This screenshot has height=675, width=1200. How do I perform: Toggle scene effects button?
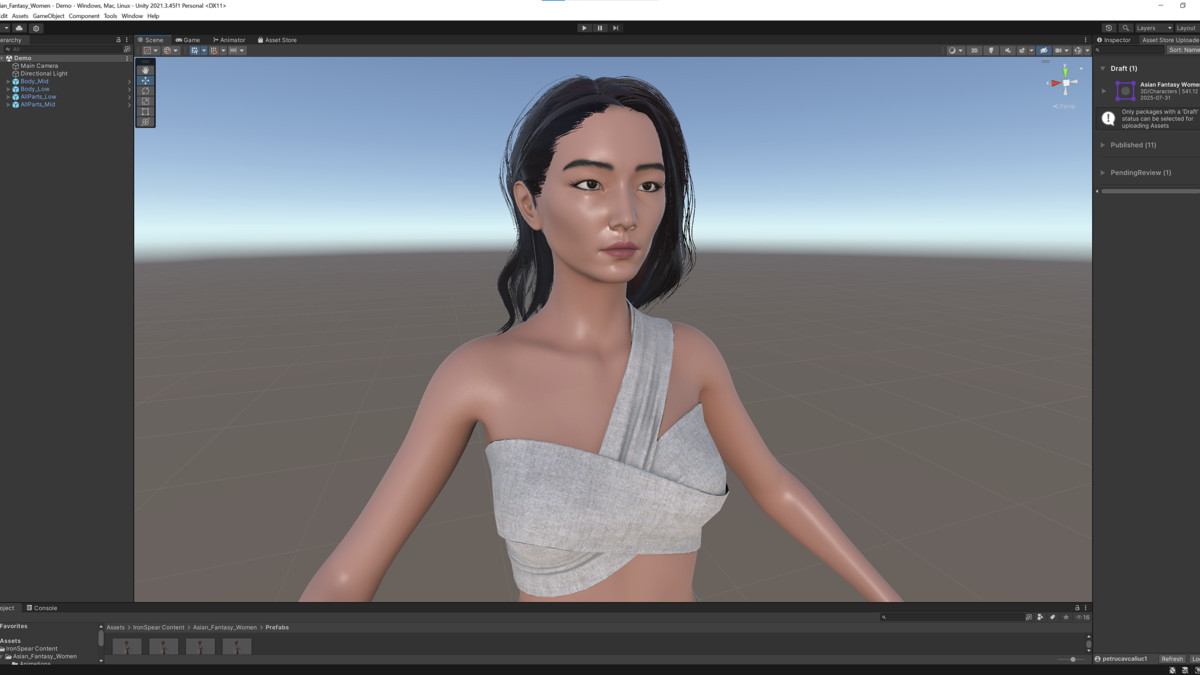pyautogui.click(x=1022, y=50)
